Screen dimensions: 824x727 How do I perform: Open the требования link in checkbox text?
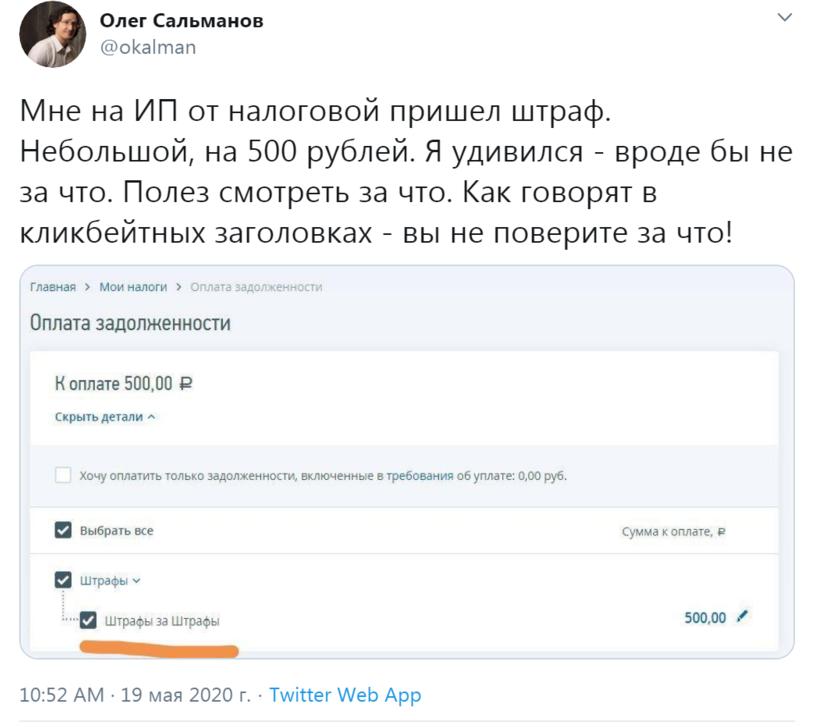420,476
